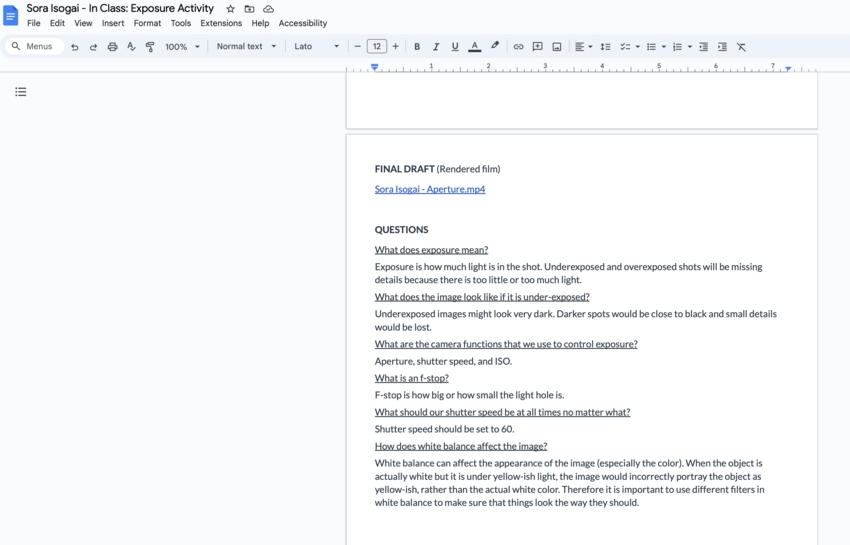Viewport: 850px width, 545px height.
Task: Click the add comment icon
Action: tap(537, 47)
